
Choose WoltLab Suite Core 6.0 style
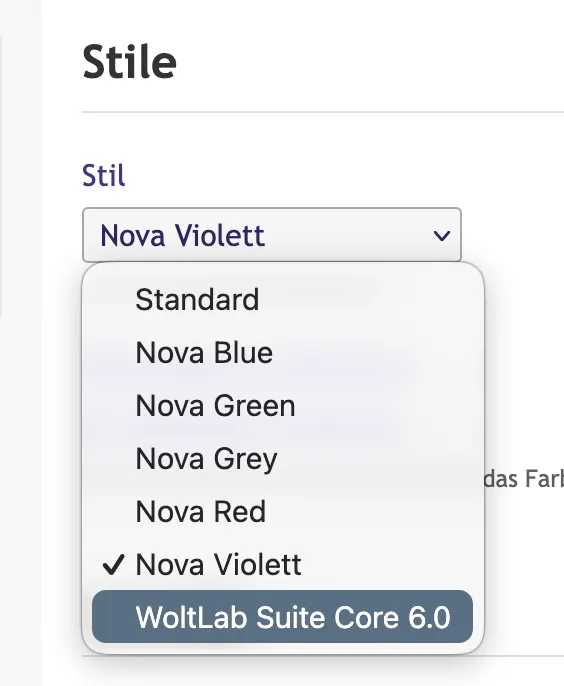(282, 617)
